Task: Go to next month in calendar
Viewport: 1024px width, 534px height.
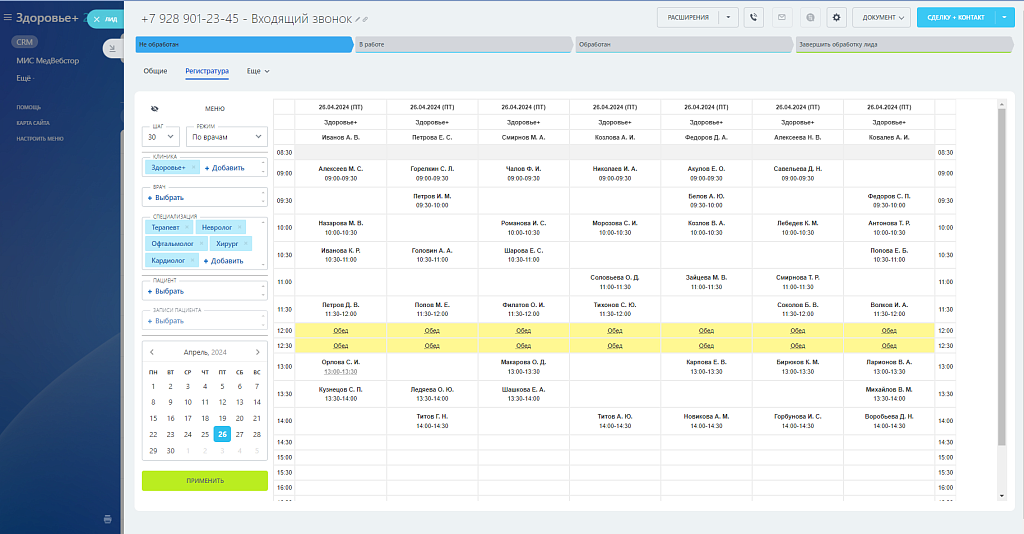Action: tap(257, 352)
